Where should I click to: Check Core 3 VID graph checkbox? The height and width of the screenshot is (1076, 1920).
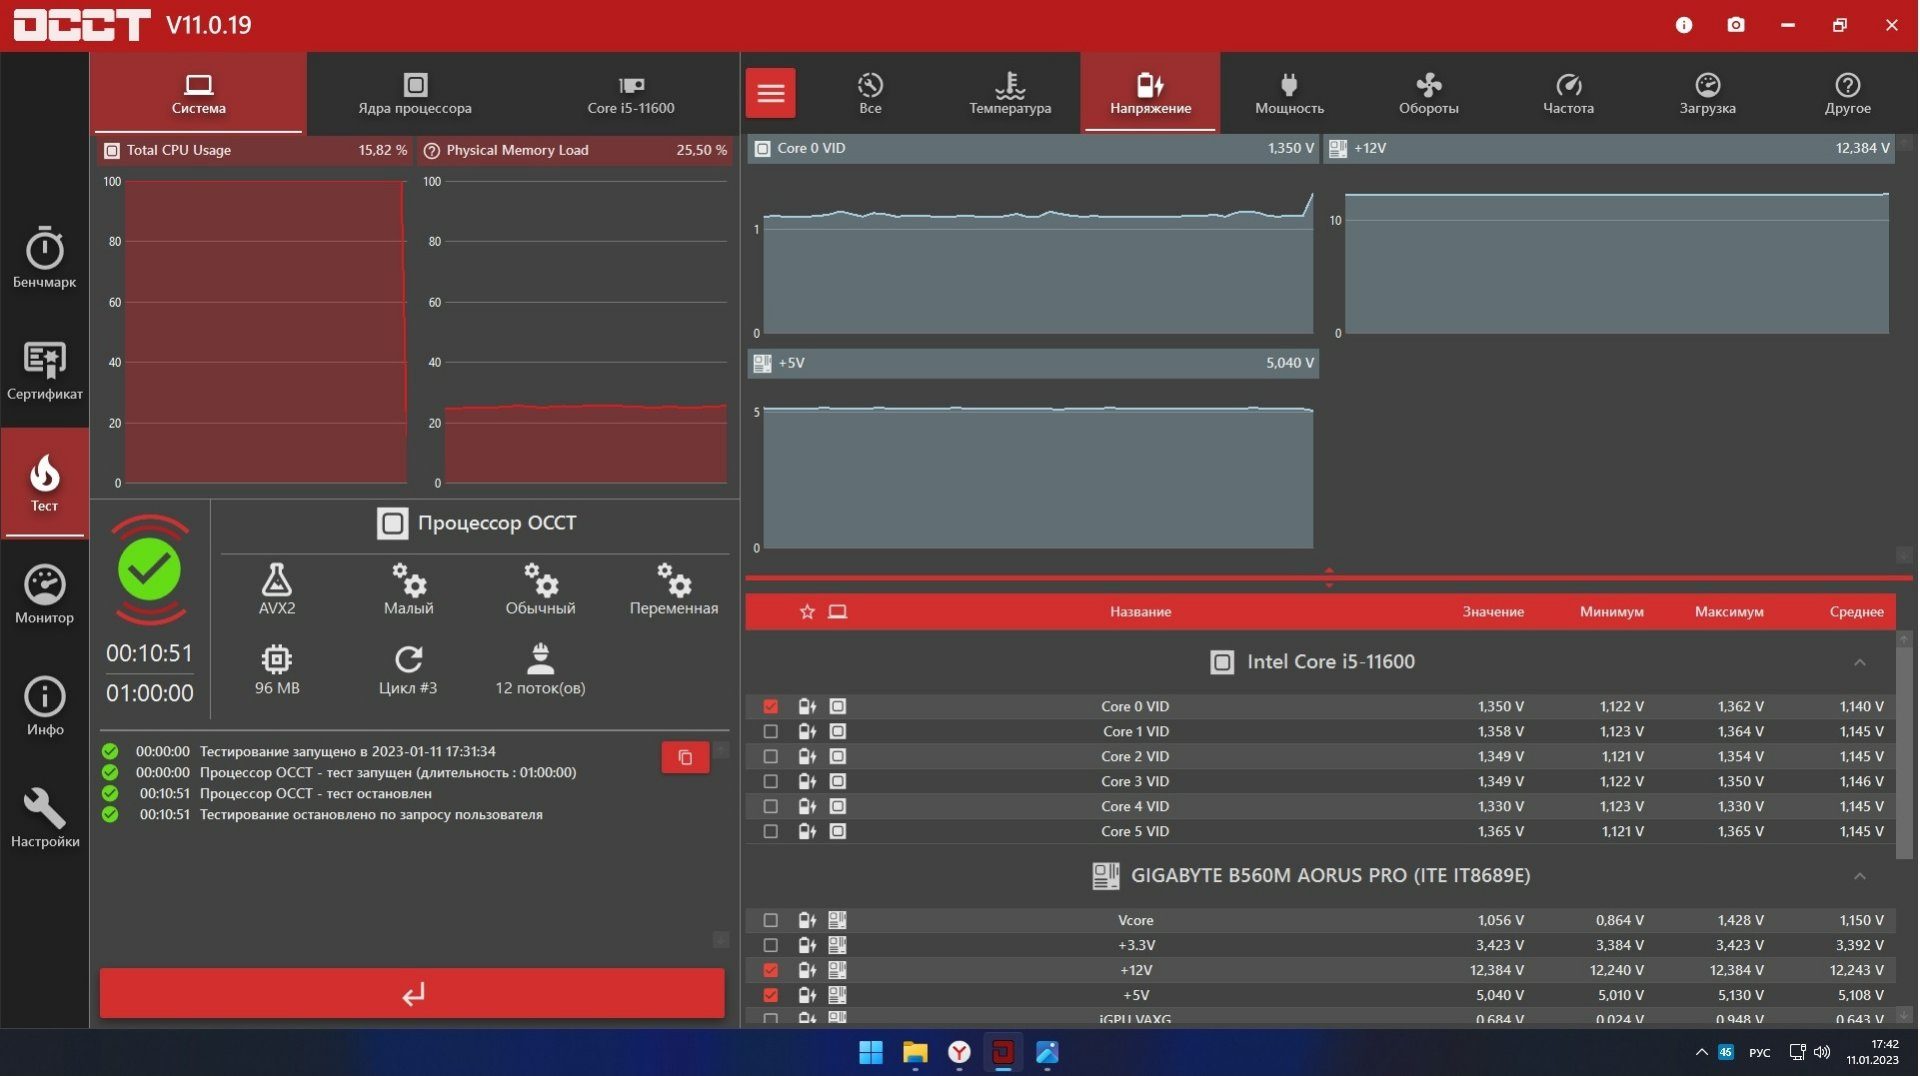770,781
